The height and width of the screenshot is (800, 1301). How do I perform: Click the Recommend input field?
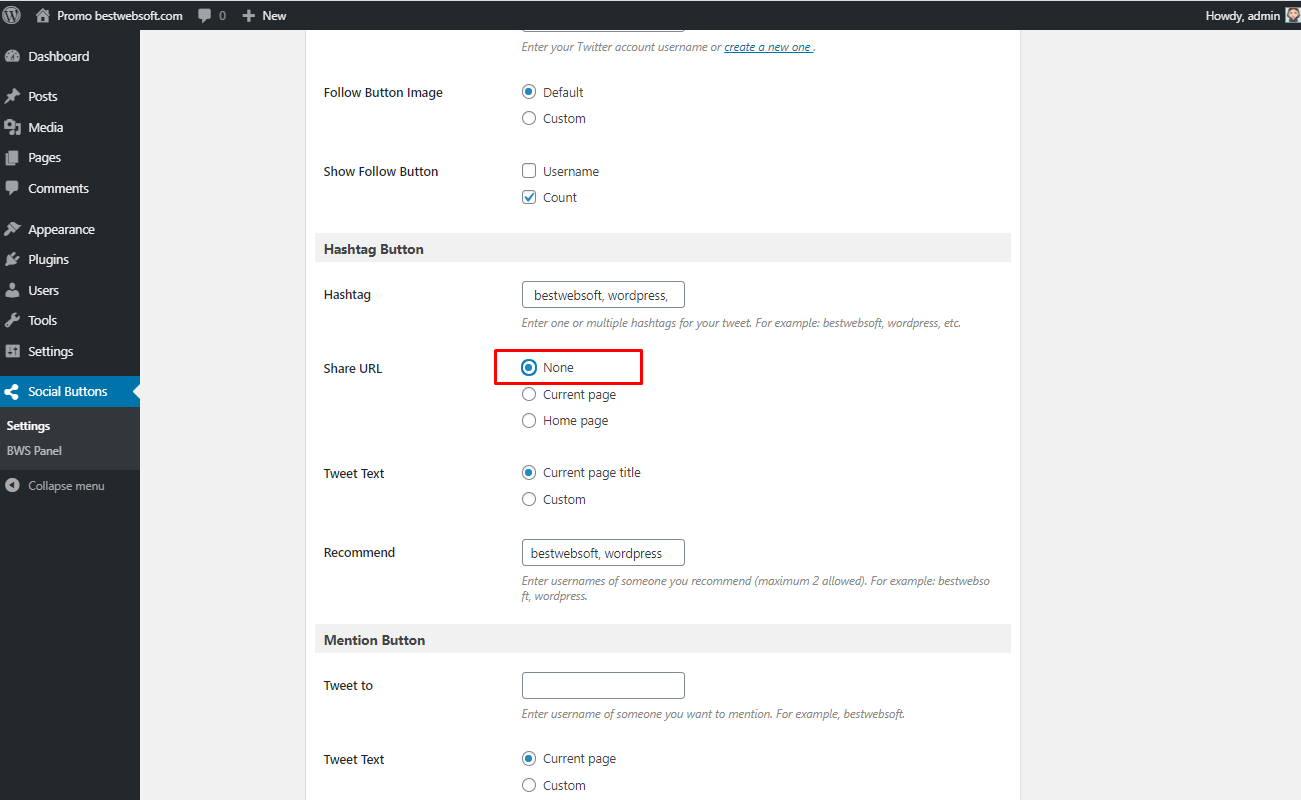pyautogui.click(x=603, y=553)
